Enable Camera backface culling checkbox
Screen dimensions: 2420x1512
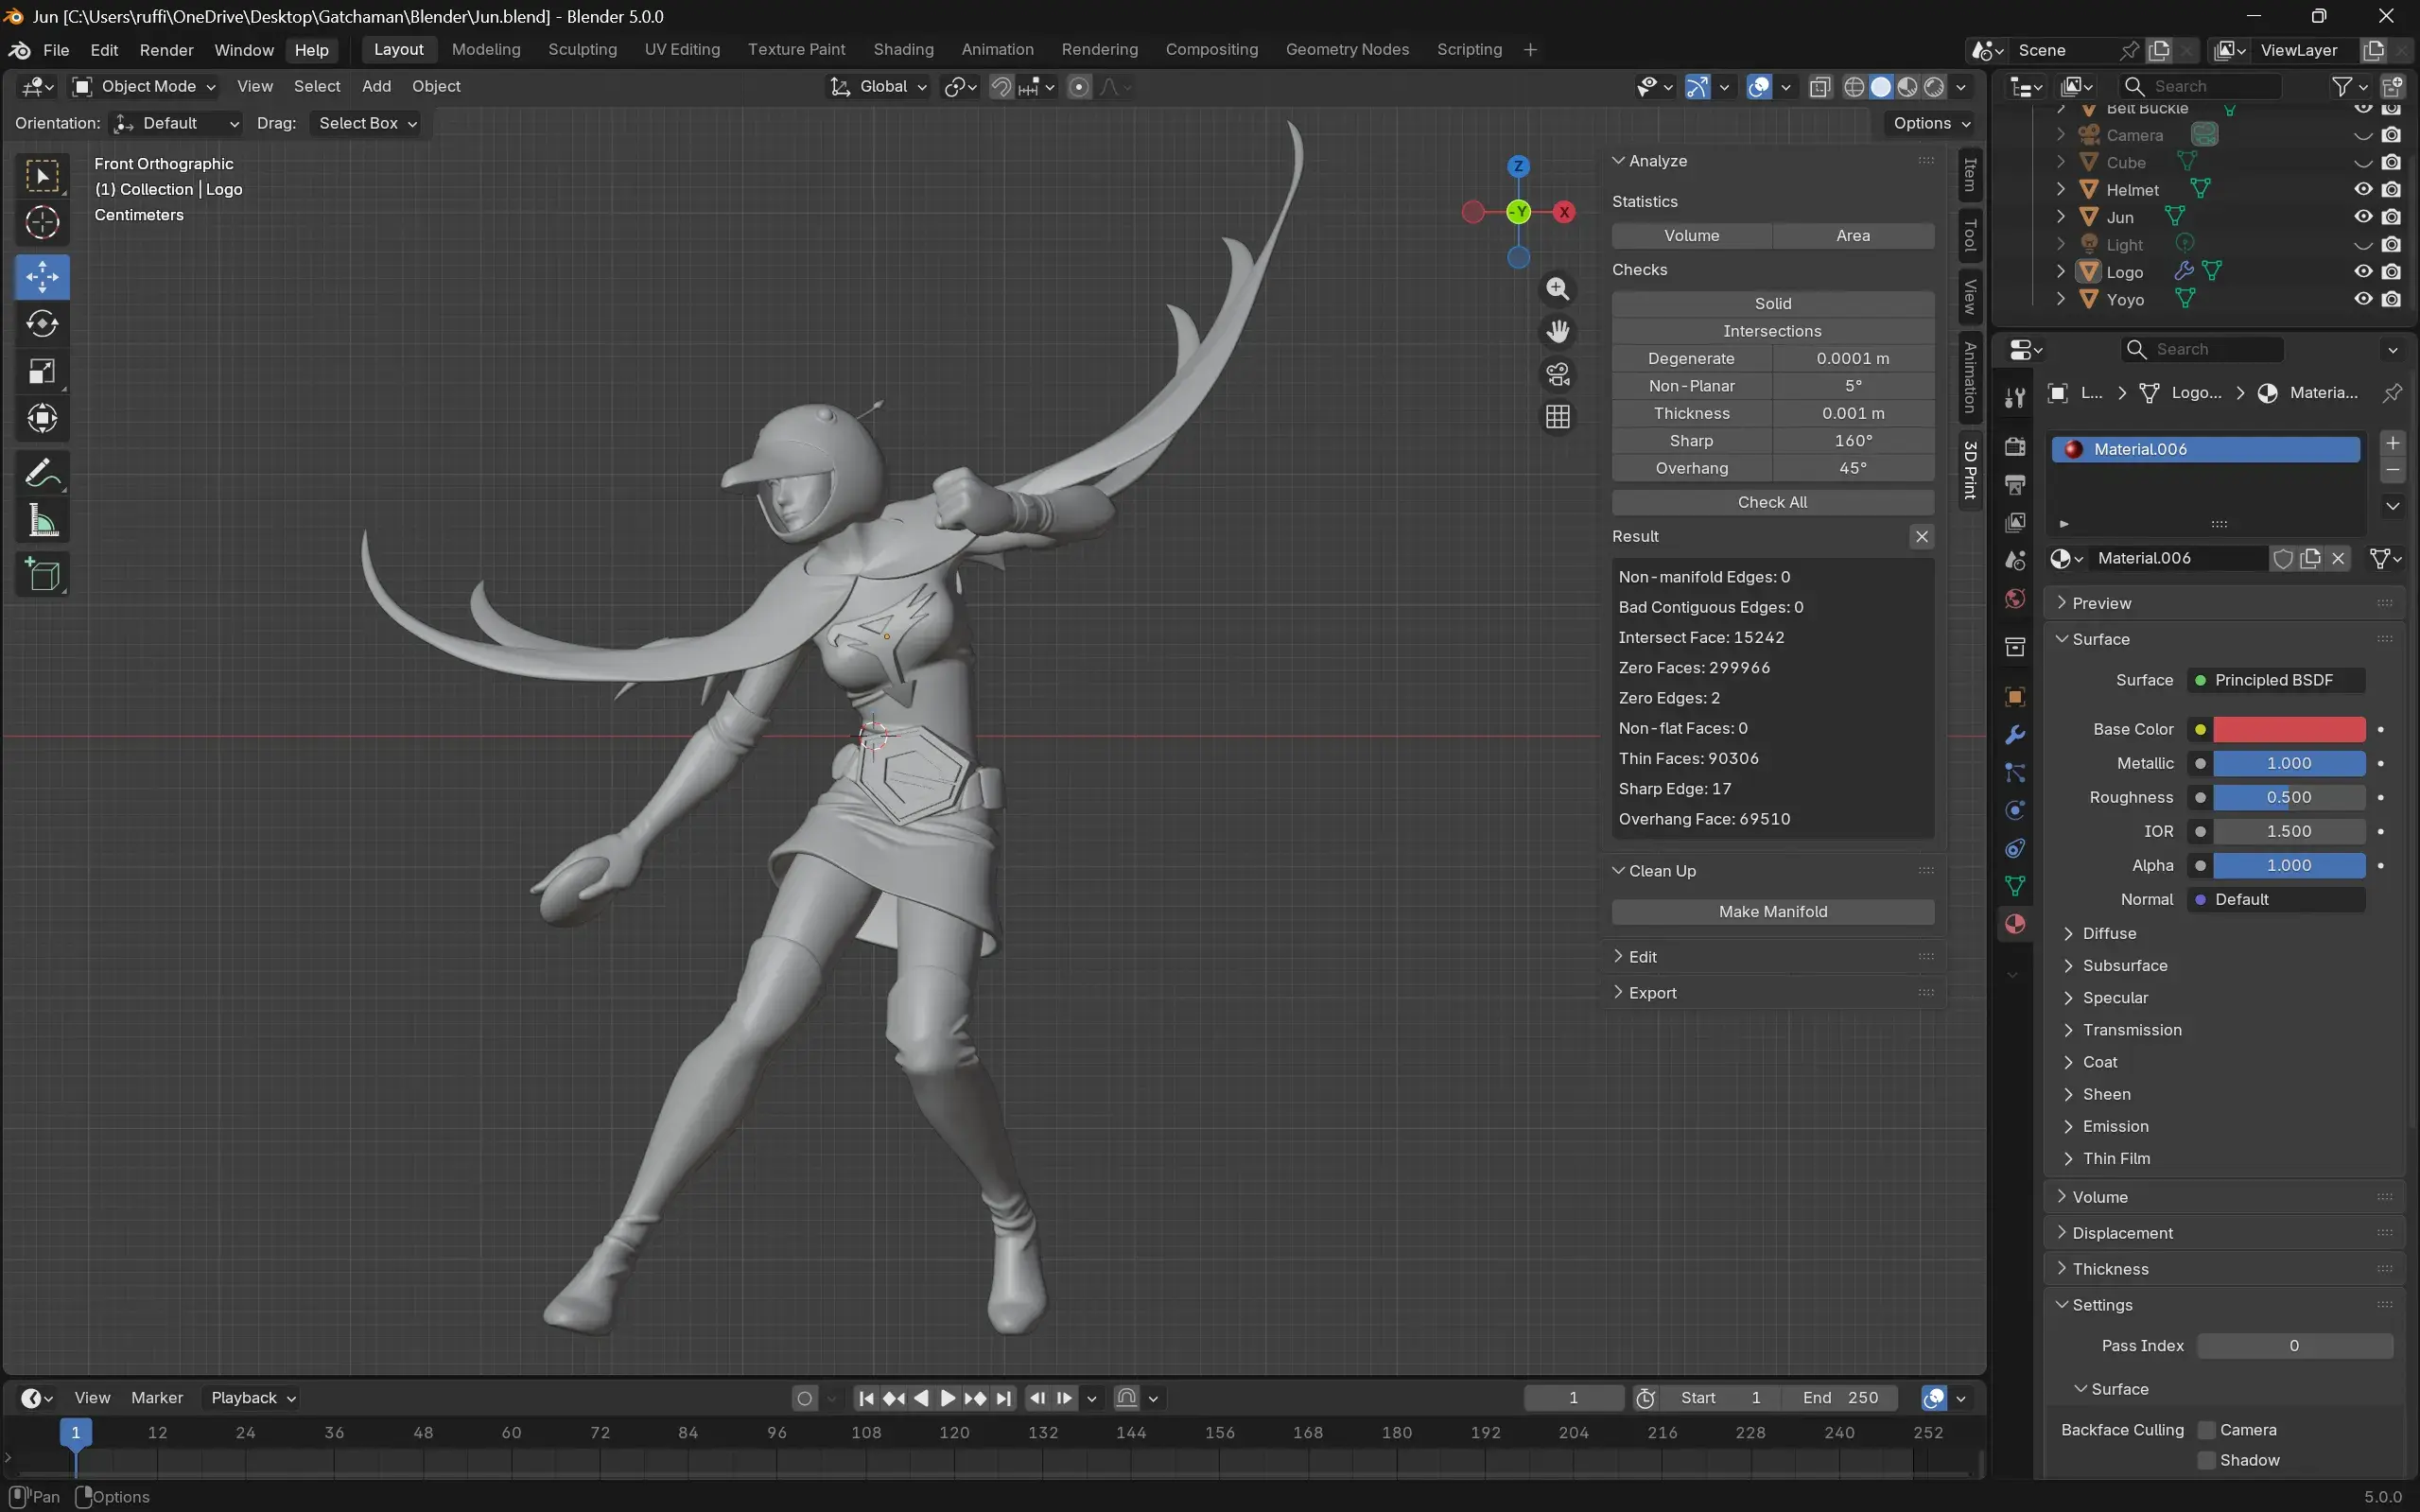(x=2206, y=1430)
